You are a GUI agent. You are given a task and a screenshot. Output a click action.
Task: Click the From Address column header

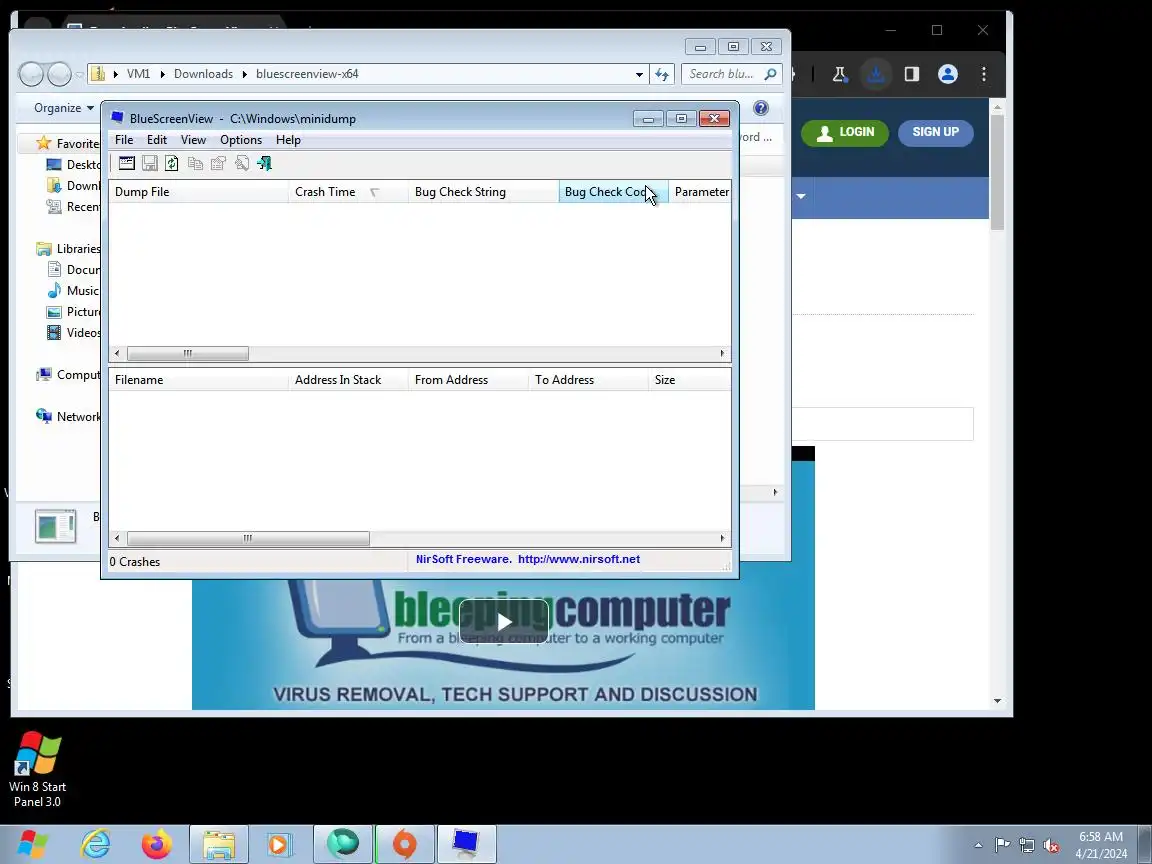point(469,380)
